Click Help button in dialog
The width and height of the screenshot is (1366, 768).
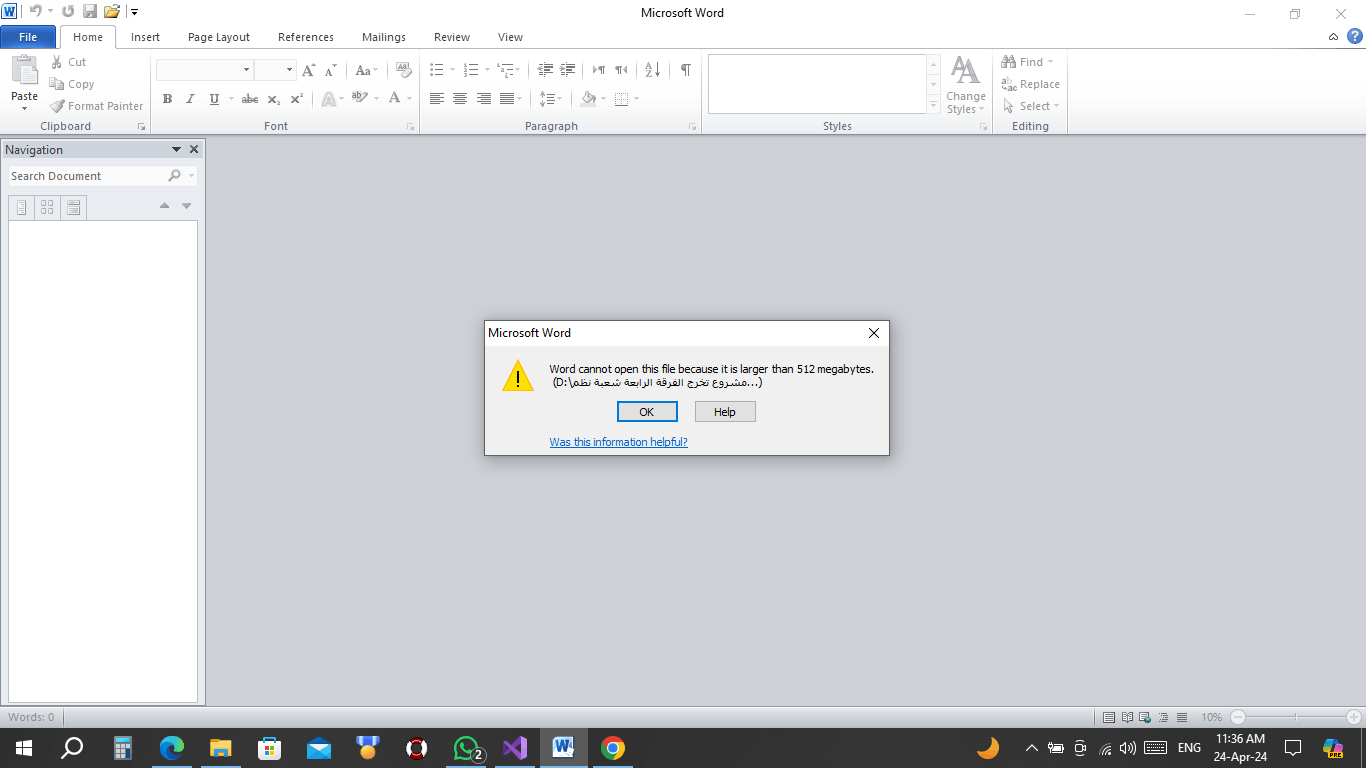pyautogui.click(x=725, y=412)
